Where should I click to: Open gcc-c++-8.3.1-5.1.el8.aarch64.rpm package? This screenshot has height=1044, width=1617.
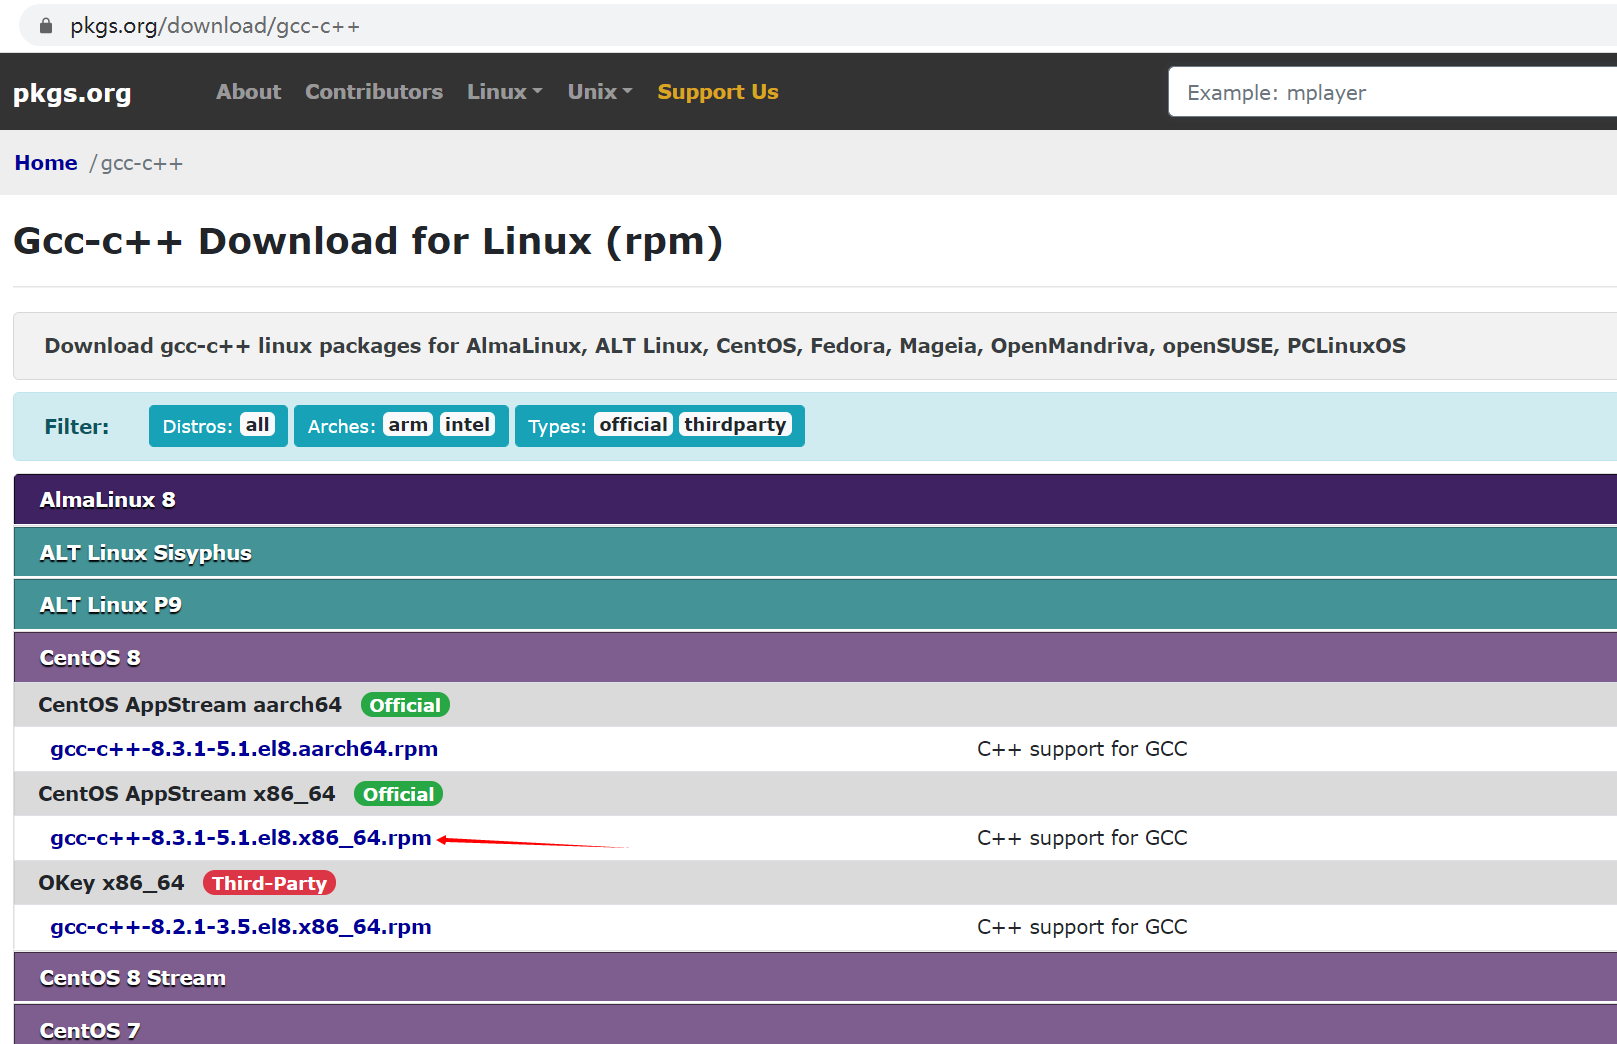(x=244, y=749)
